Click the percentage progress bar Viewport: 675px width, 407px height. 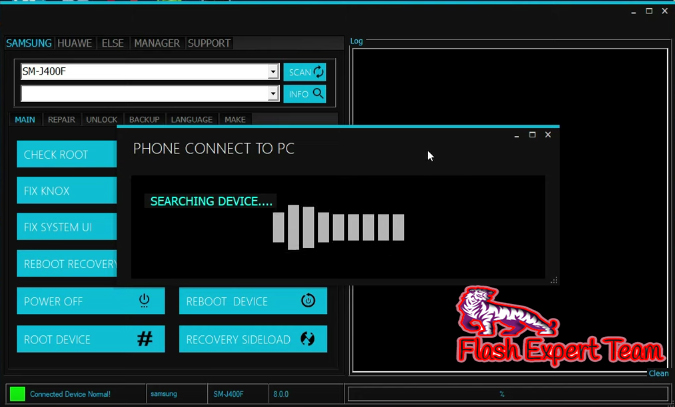coord(508,394)
